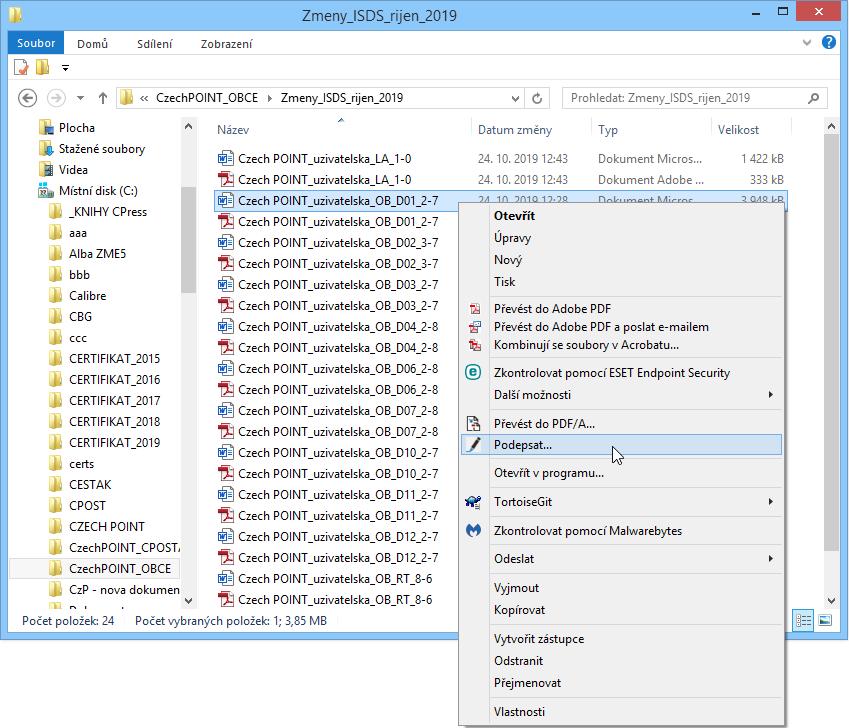849x728 pixels.
Task: Click the Stažené soubory folder icon
Action: pos(46,148)
